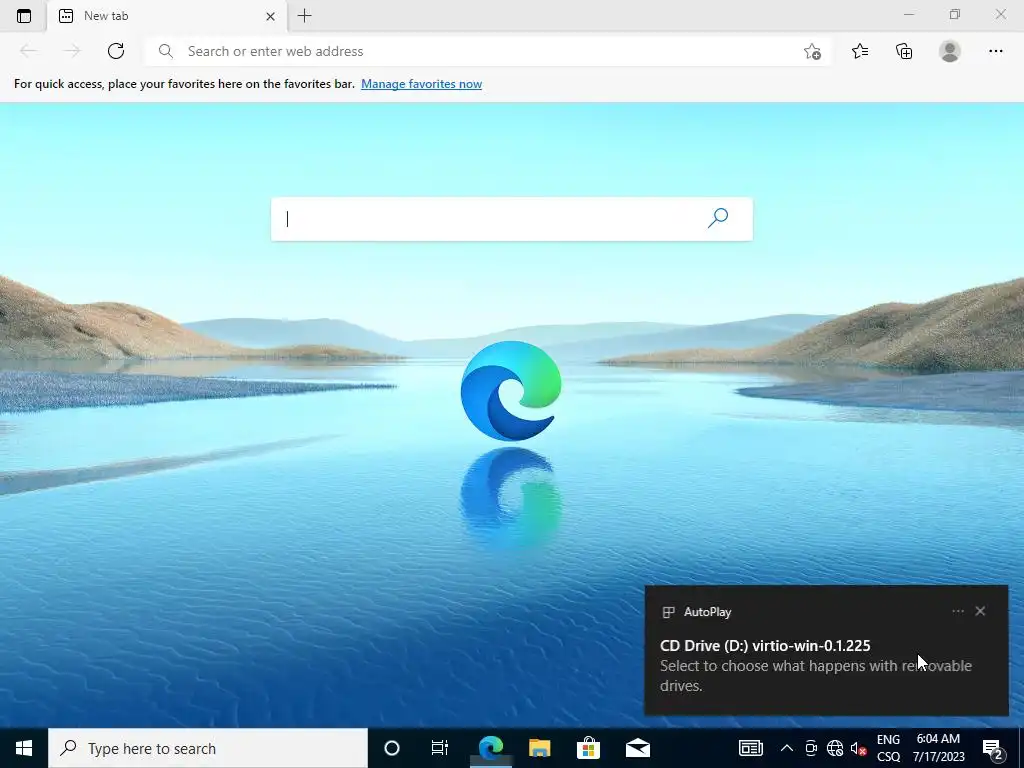1024x768 pixels.
Task: Click Manage favorites now link
Action: coord(421,84)
